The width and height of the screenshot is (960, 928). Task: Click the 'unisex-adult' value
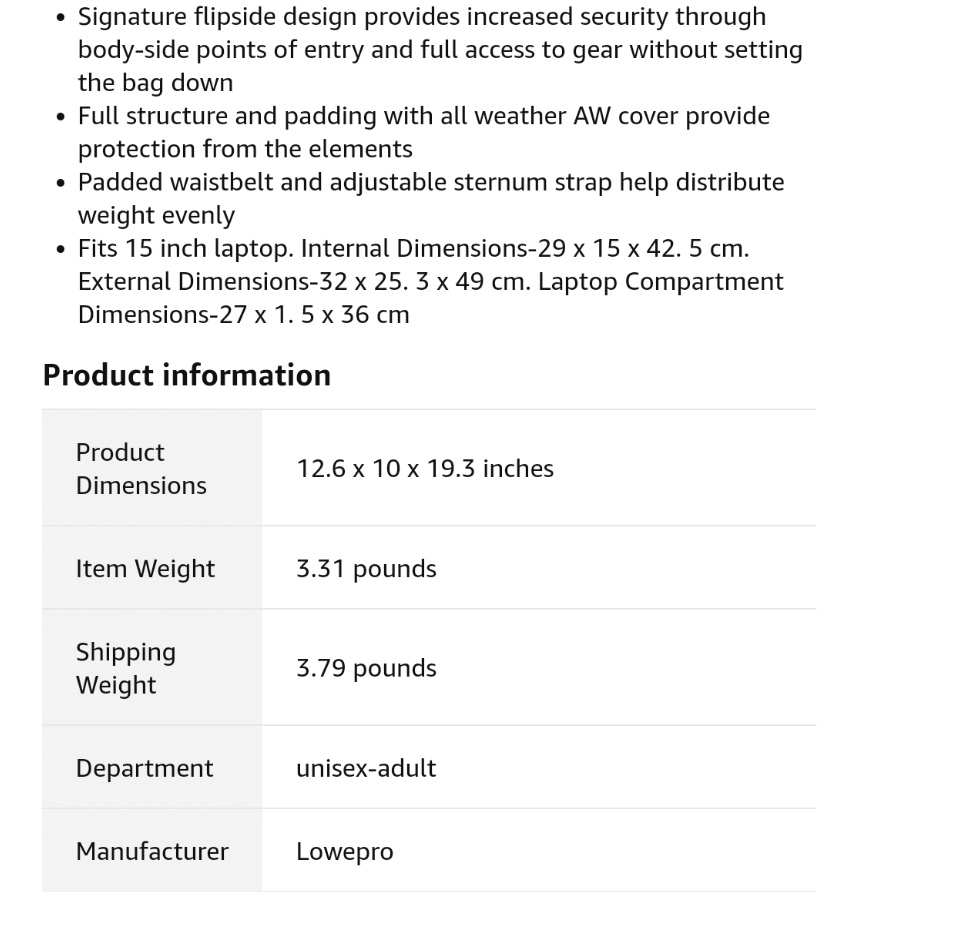pyautogui.click(x=366, y=768)
